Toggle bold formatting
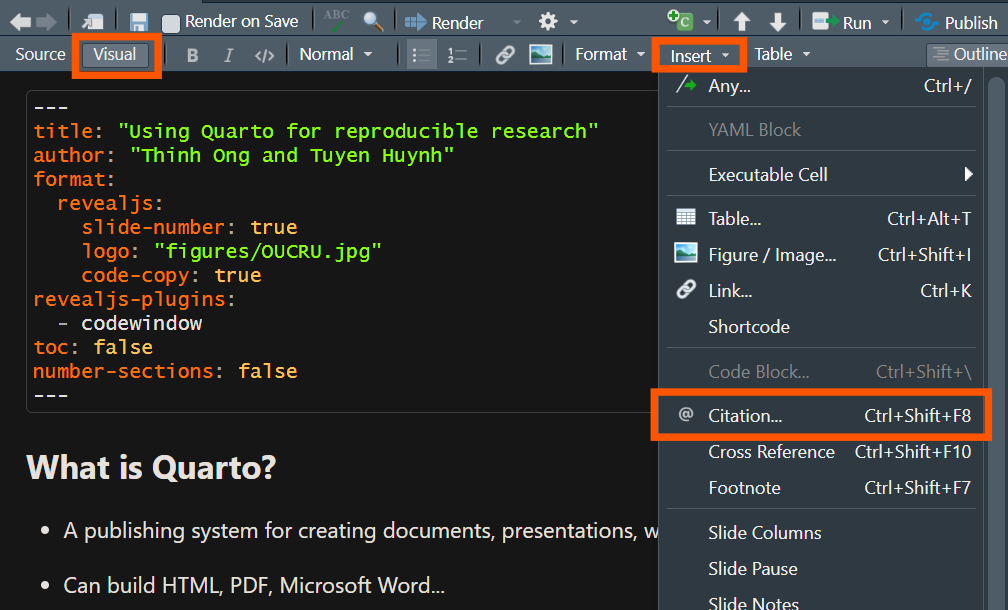Screen dimensions: 1008x610 tap(193, 55)
